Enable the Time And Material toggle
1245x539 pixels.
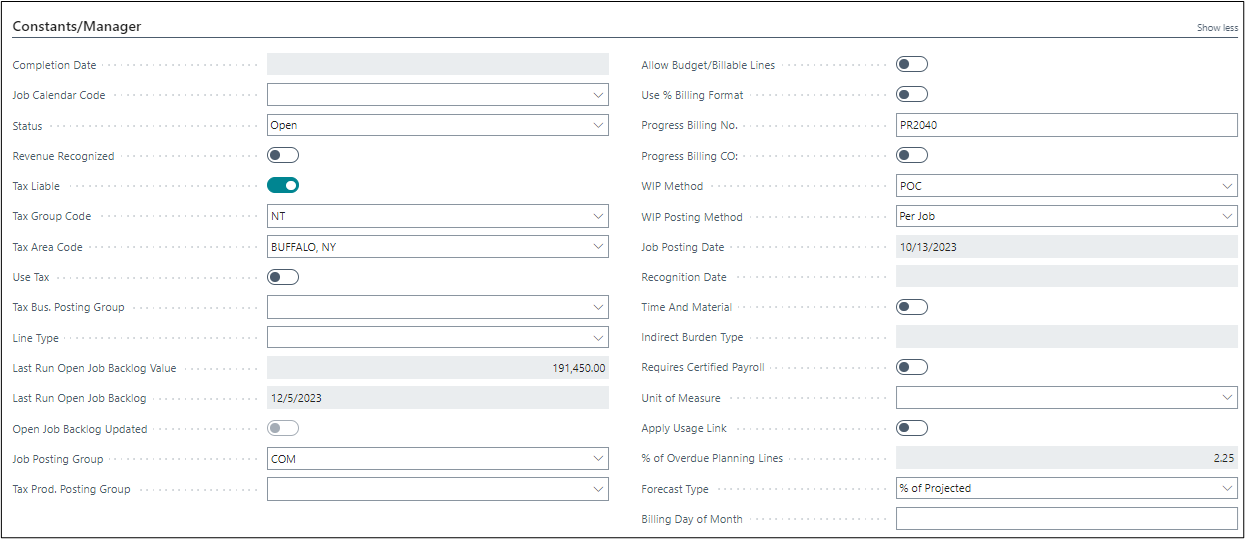[912, 307]
